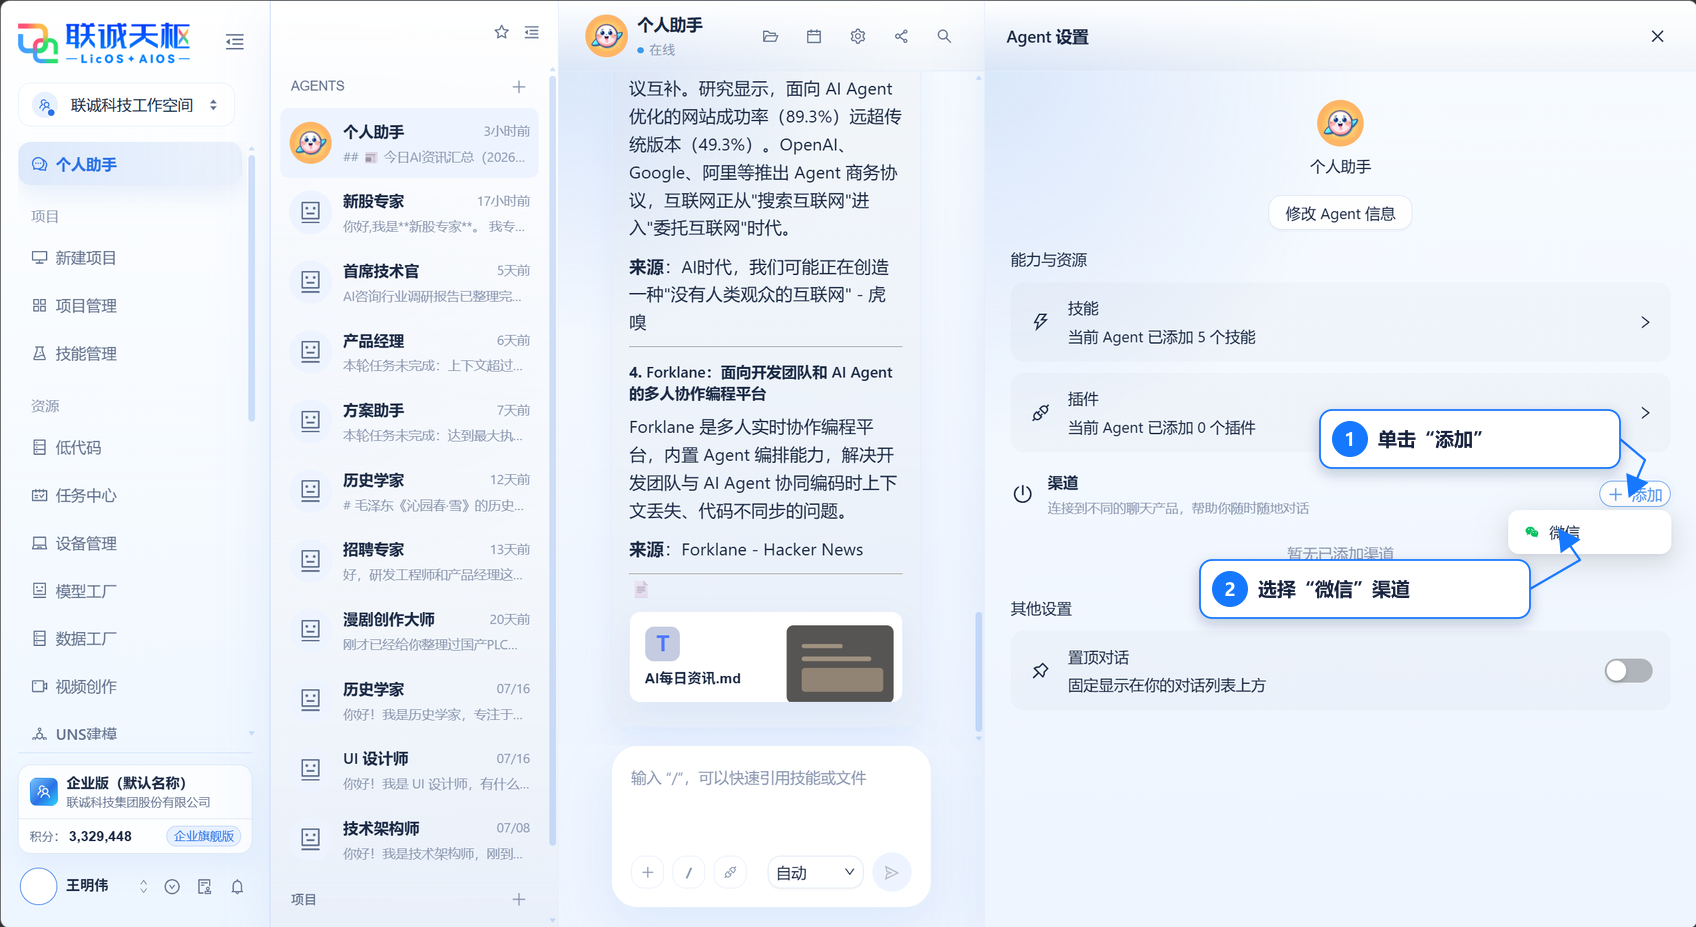The image size is (1696, 927).
Task: Click the 添加 channel button
Action: tap(1635, 494)
